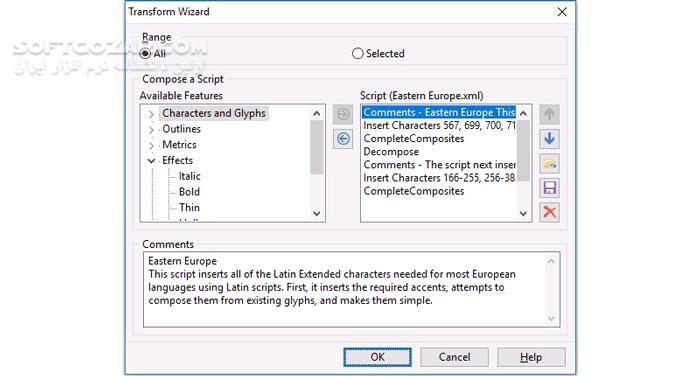Click the OK button

click(377, 357)
